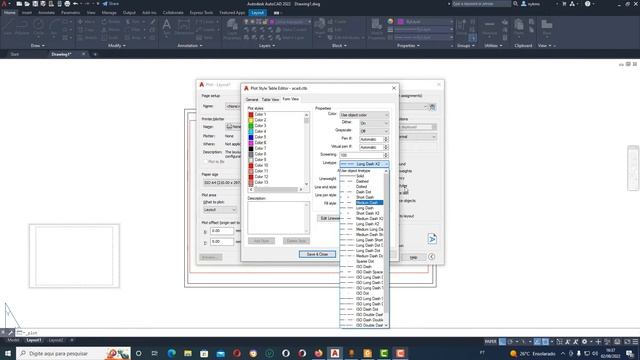This screenshot has width=640, height=360.
Task: Click the AutoCAD icon on taskbar
Action: tap(335, 353)
